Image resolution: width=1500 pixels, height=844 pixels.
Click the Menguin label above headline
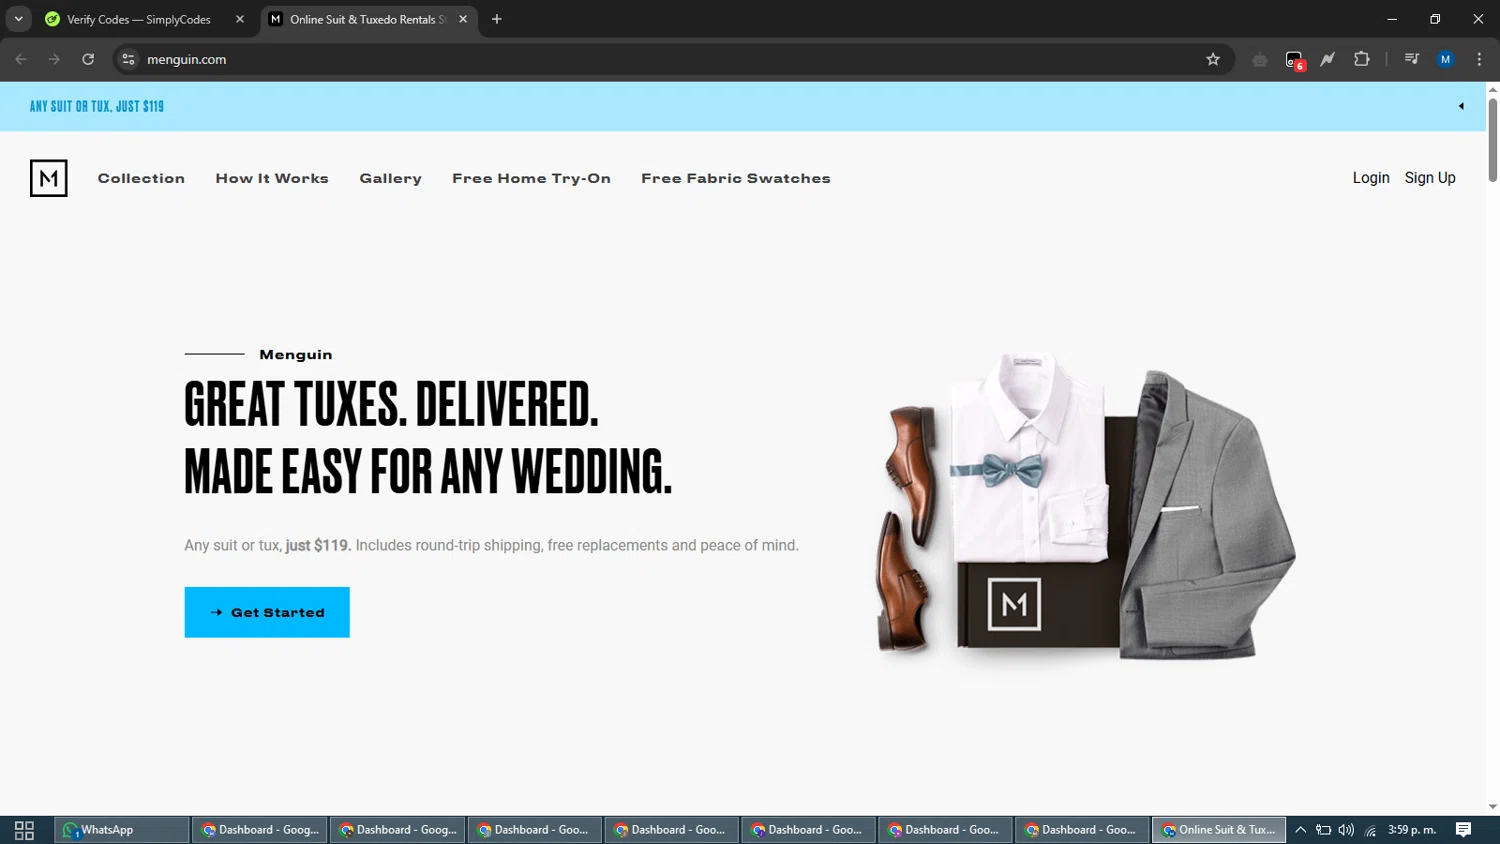[295, 354]
